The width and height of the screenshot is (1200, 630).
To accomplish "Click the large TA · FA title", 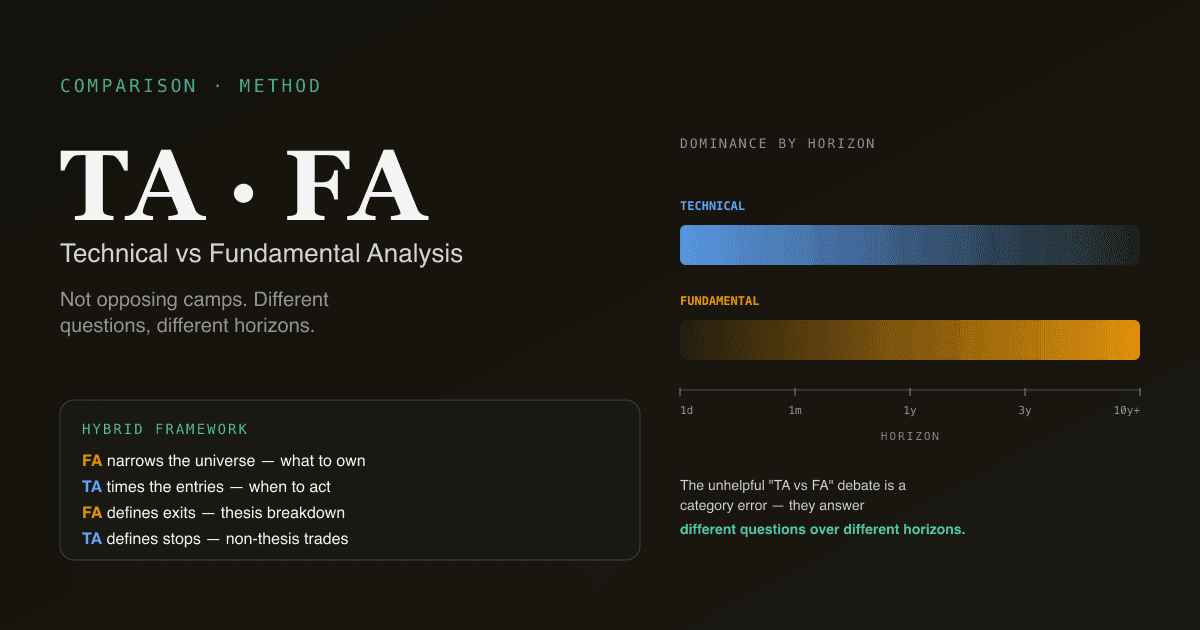I will coord(245,186).
